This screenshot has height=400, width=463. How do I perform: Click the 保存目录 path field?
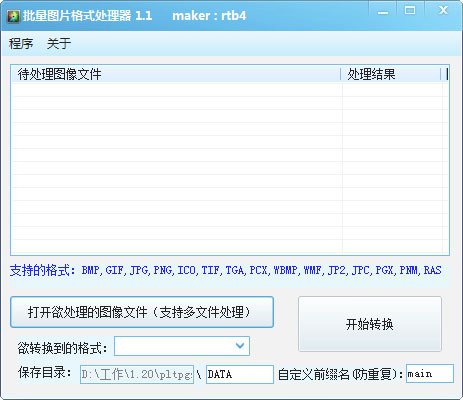[x=137, y=374]
